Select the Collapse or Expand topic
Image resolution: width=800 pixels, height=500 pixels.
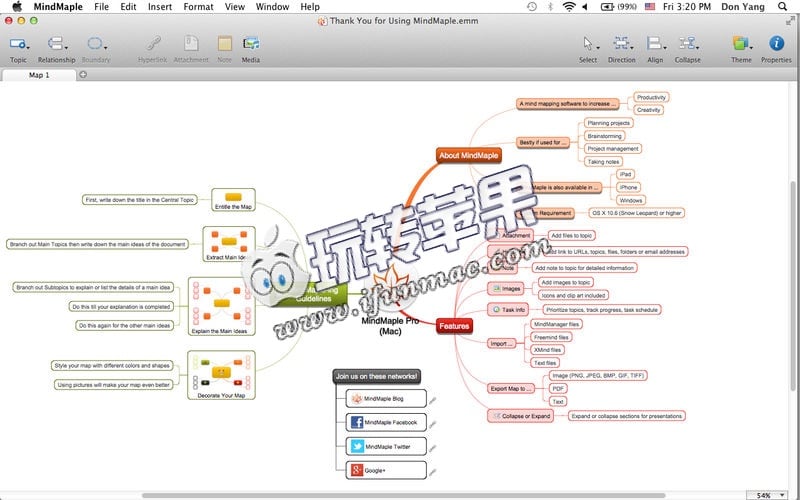coord(521,416)
